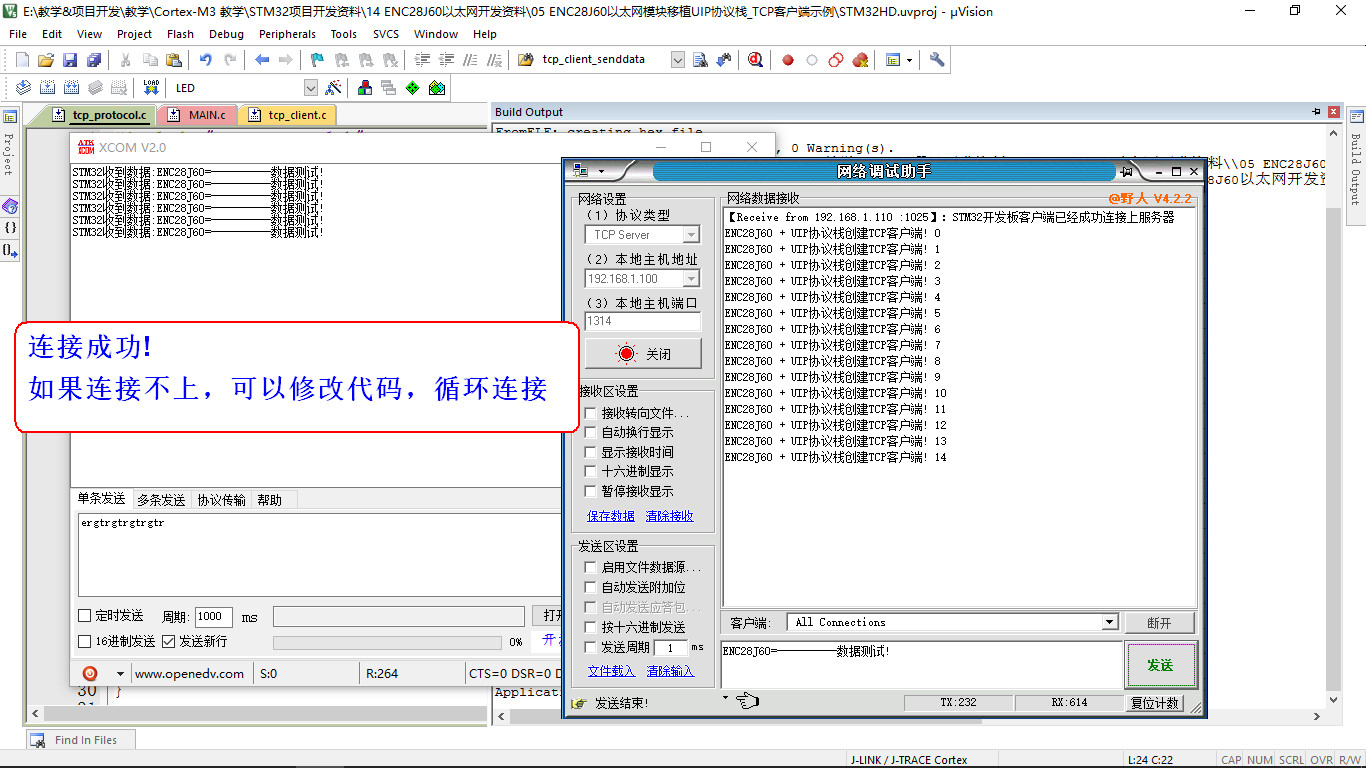The height and width of the screenshot is (768, 1366).
Task: Open Configuration with the wrench icon
Action: tap(937, 60)
